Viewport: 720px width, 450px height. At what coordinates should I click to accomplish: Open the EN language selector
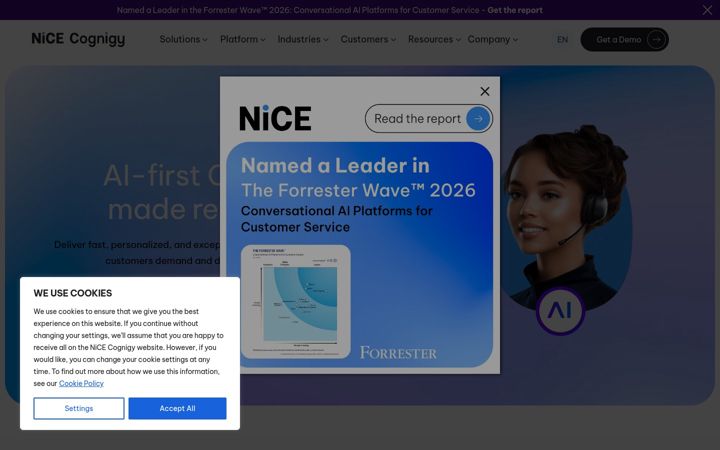click(562, 39)
